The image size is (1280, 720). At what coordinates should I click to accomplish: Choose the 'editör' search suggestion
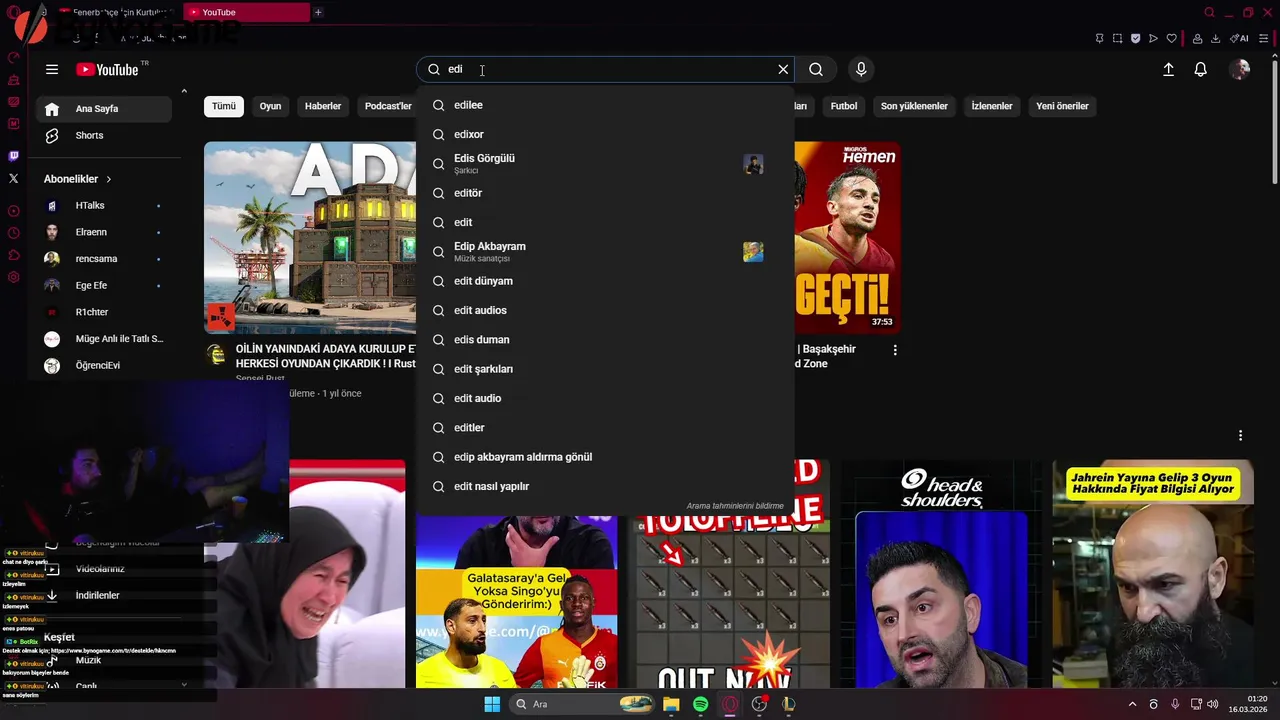(x=606, y=193)
